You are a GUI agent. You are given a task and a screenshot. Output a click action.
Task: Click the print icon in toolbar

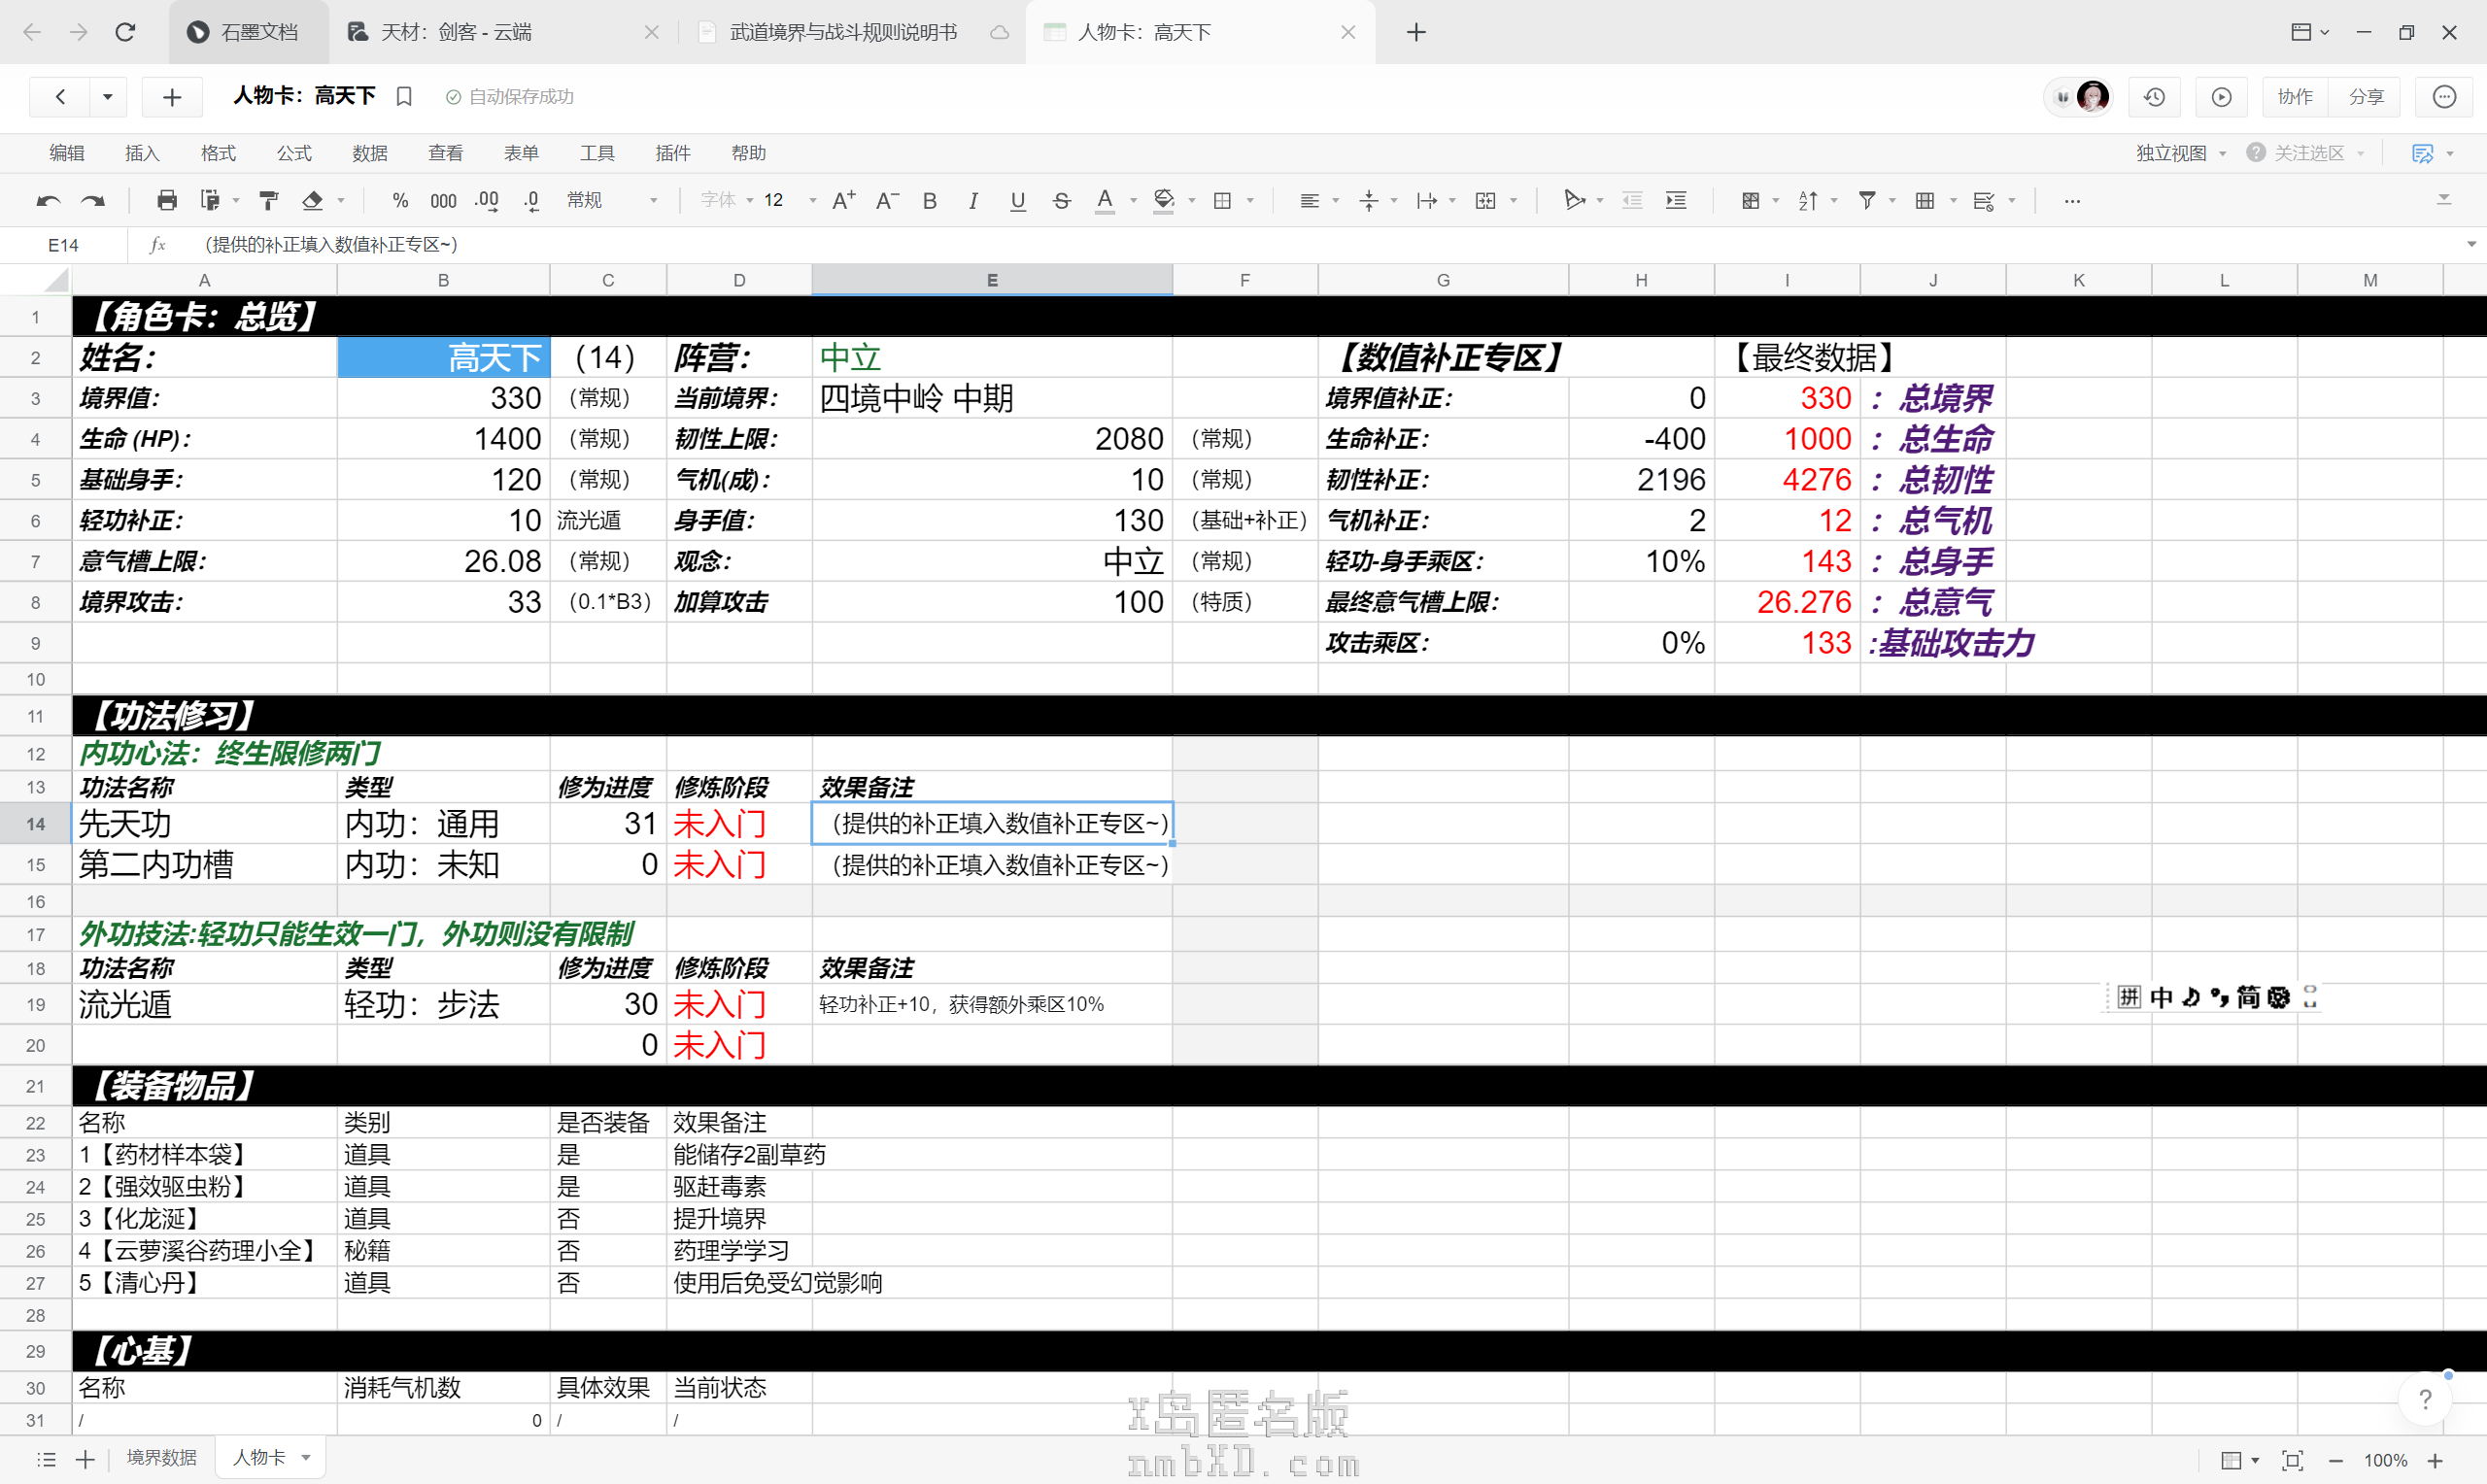coord(167,201)
